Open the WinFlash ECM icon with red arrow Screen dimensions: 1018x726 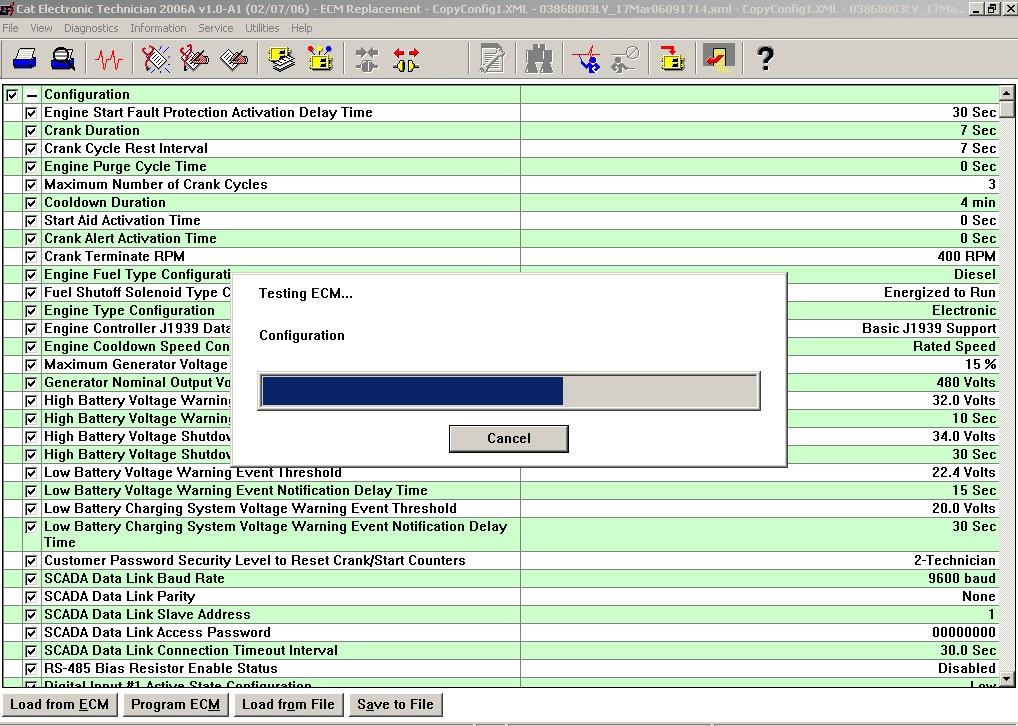coord(672,59)
